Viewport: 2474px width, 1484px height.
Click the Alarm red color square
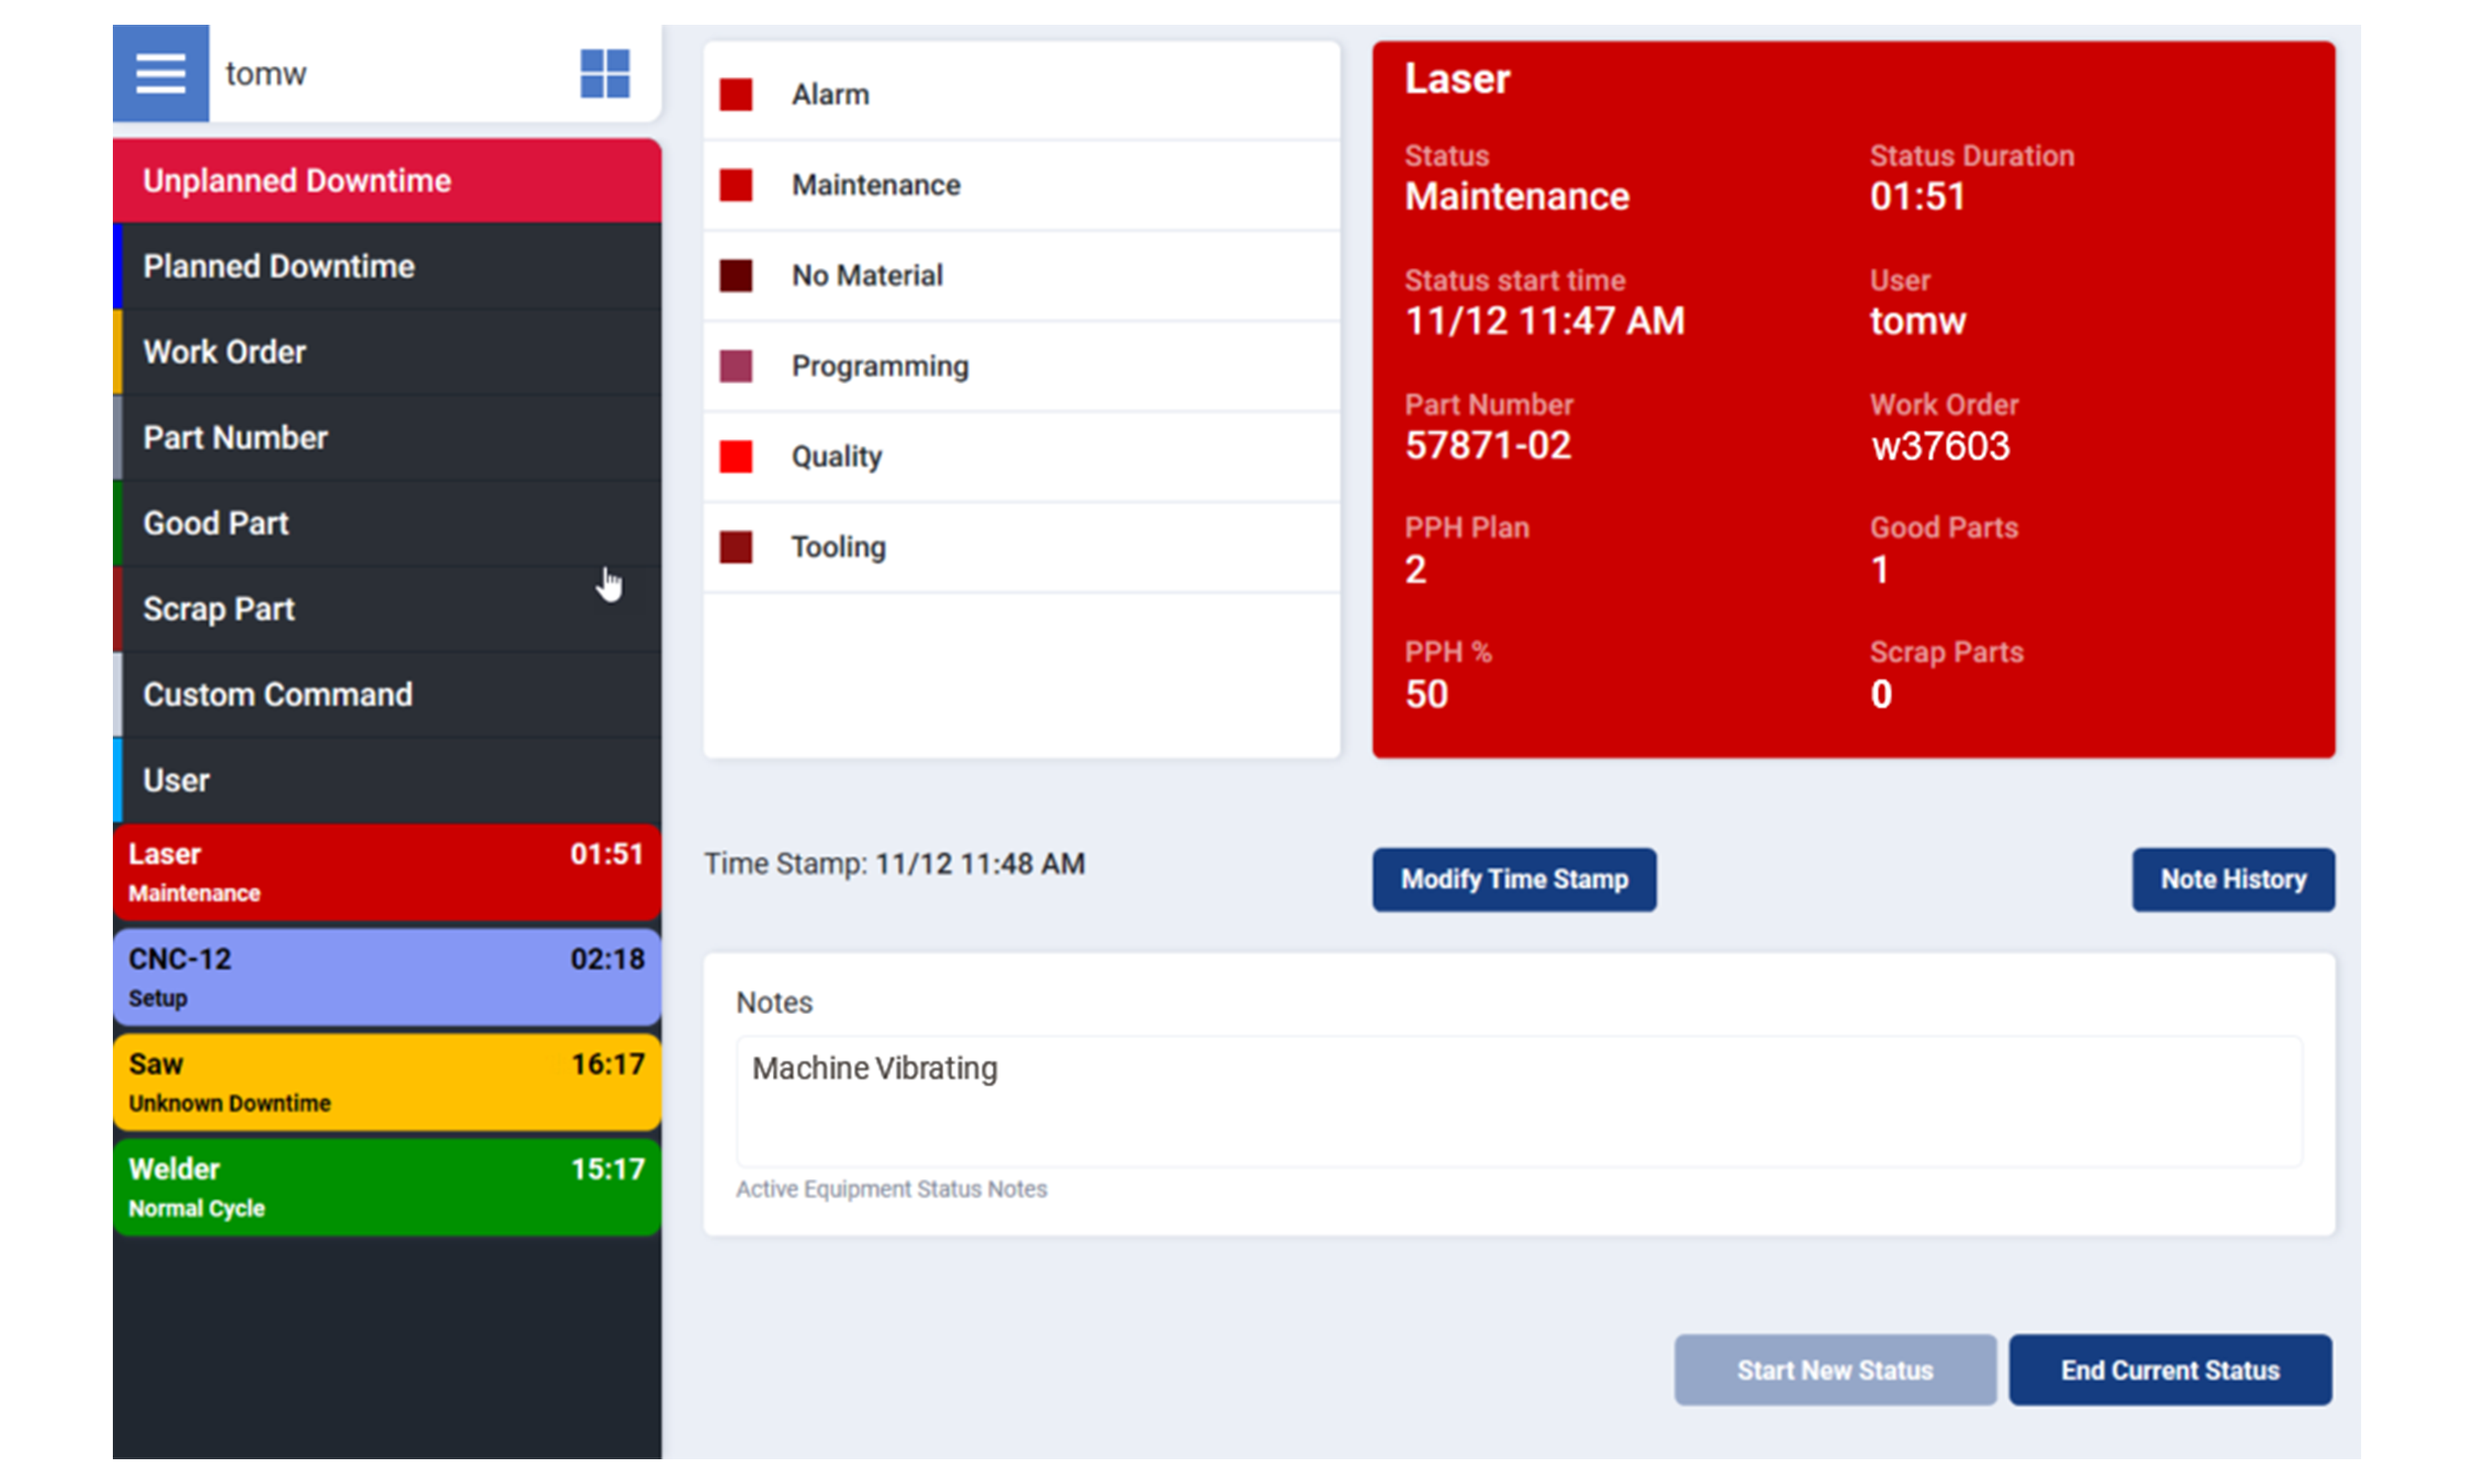pos(736,95)
